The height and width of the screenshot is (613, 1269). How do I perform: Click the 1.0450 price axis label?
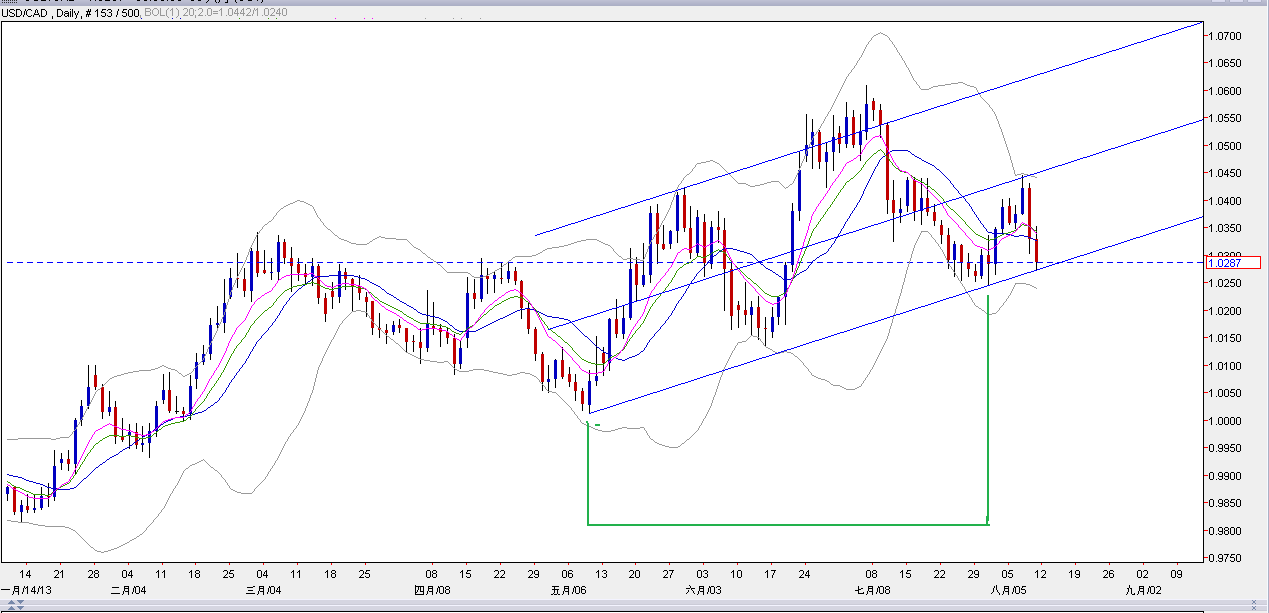(x=1226, y=173)
